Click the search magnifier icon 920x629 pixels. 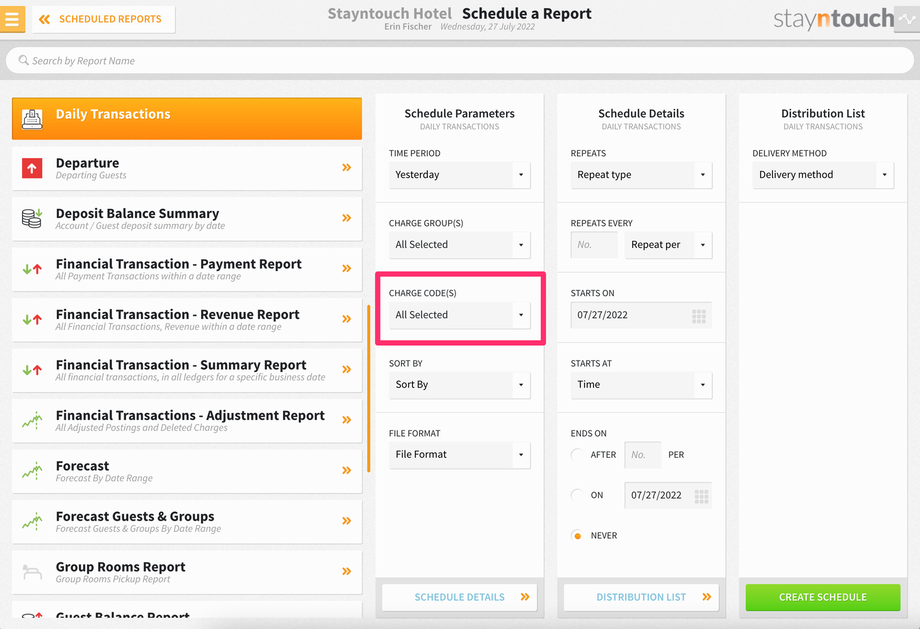tap(23, 60)
